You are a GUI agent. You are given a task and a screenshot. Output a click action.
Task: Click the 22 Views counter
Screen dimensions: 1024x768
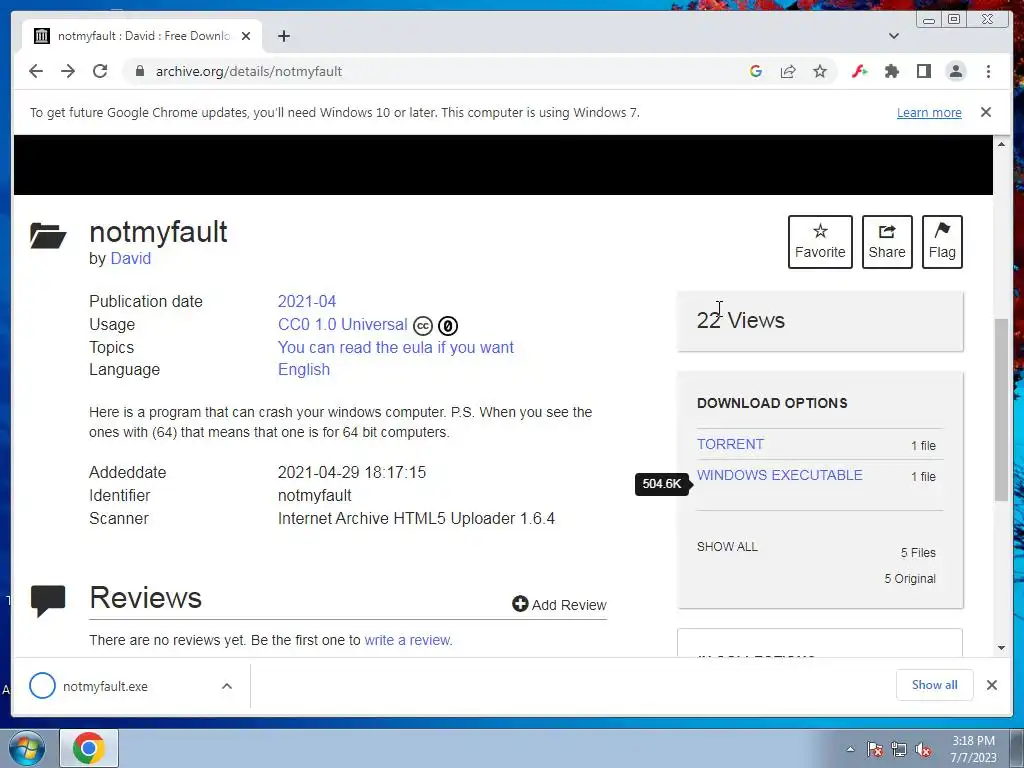coord(741,320)
